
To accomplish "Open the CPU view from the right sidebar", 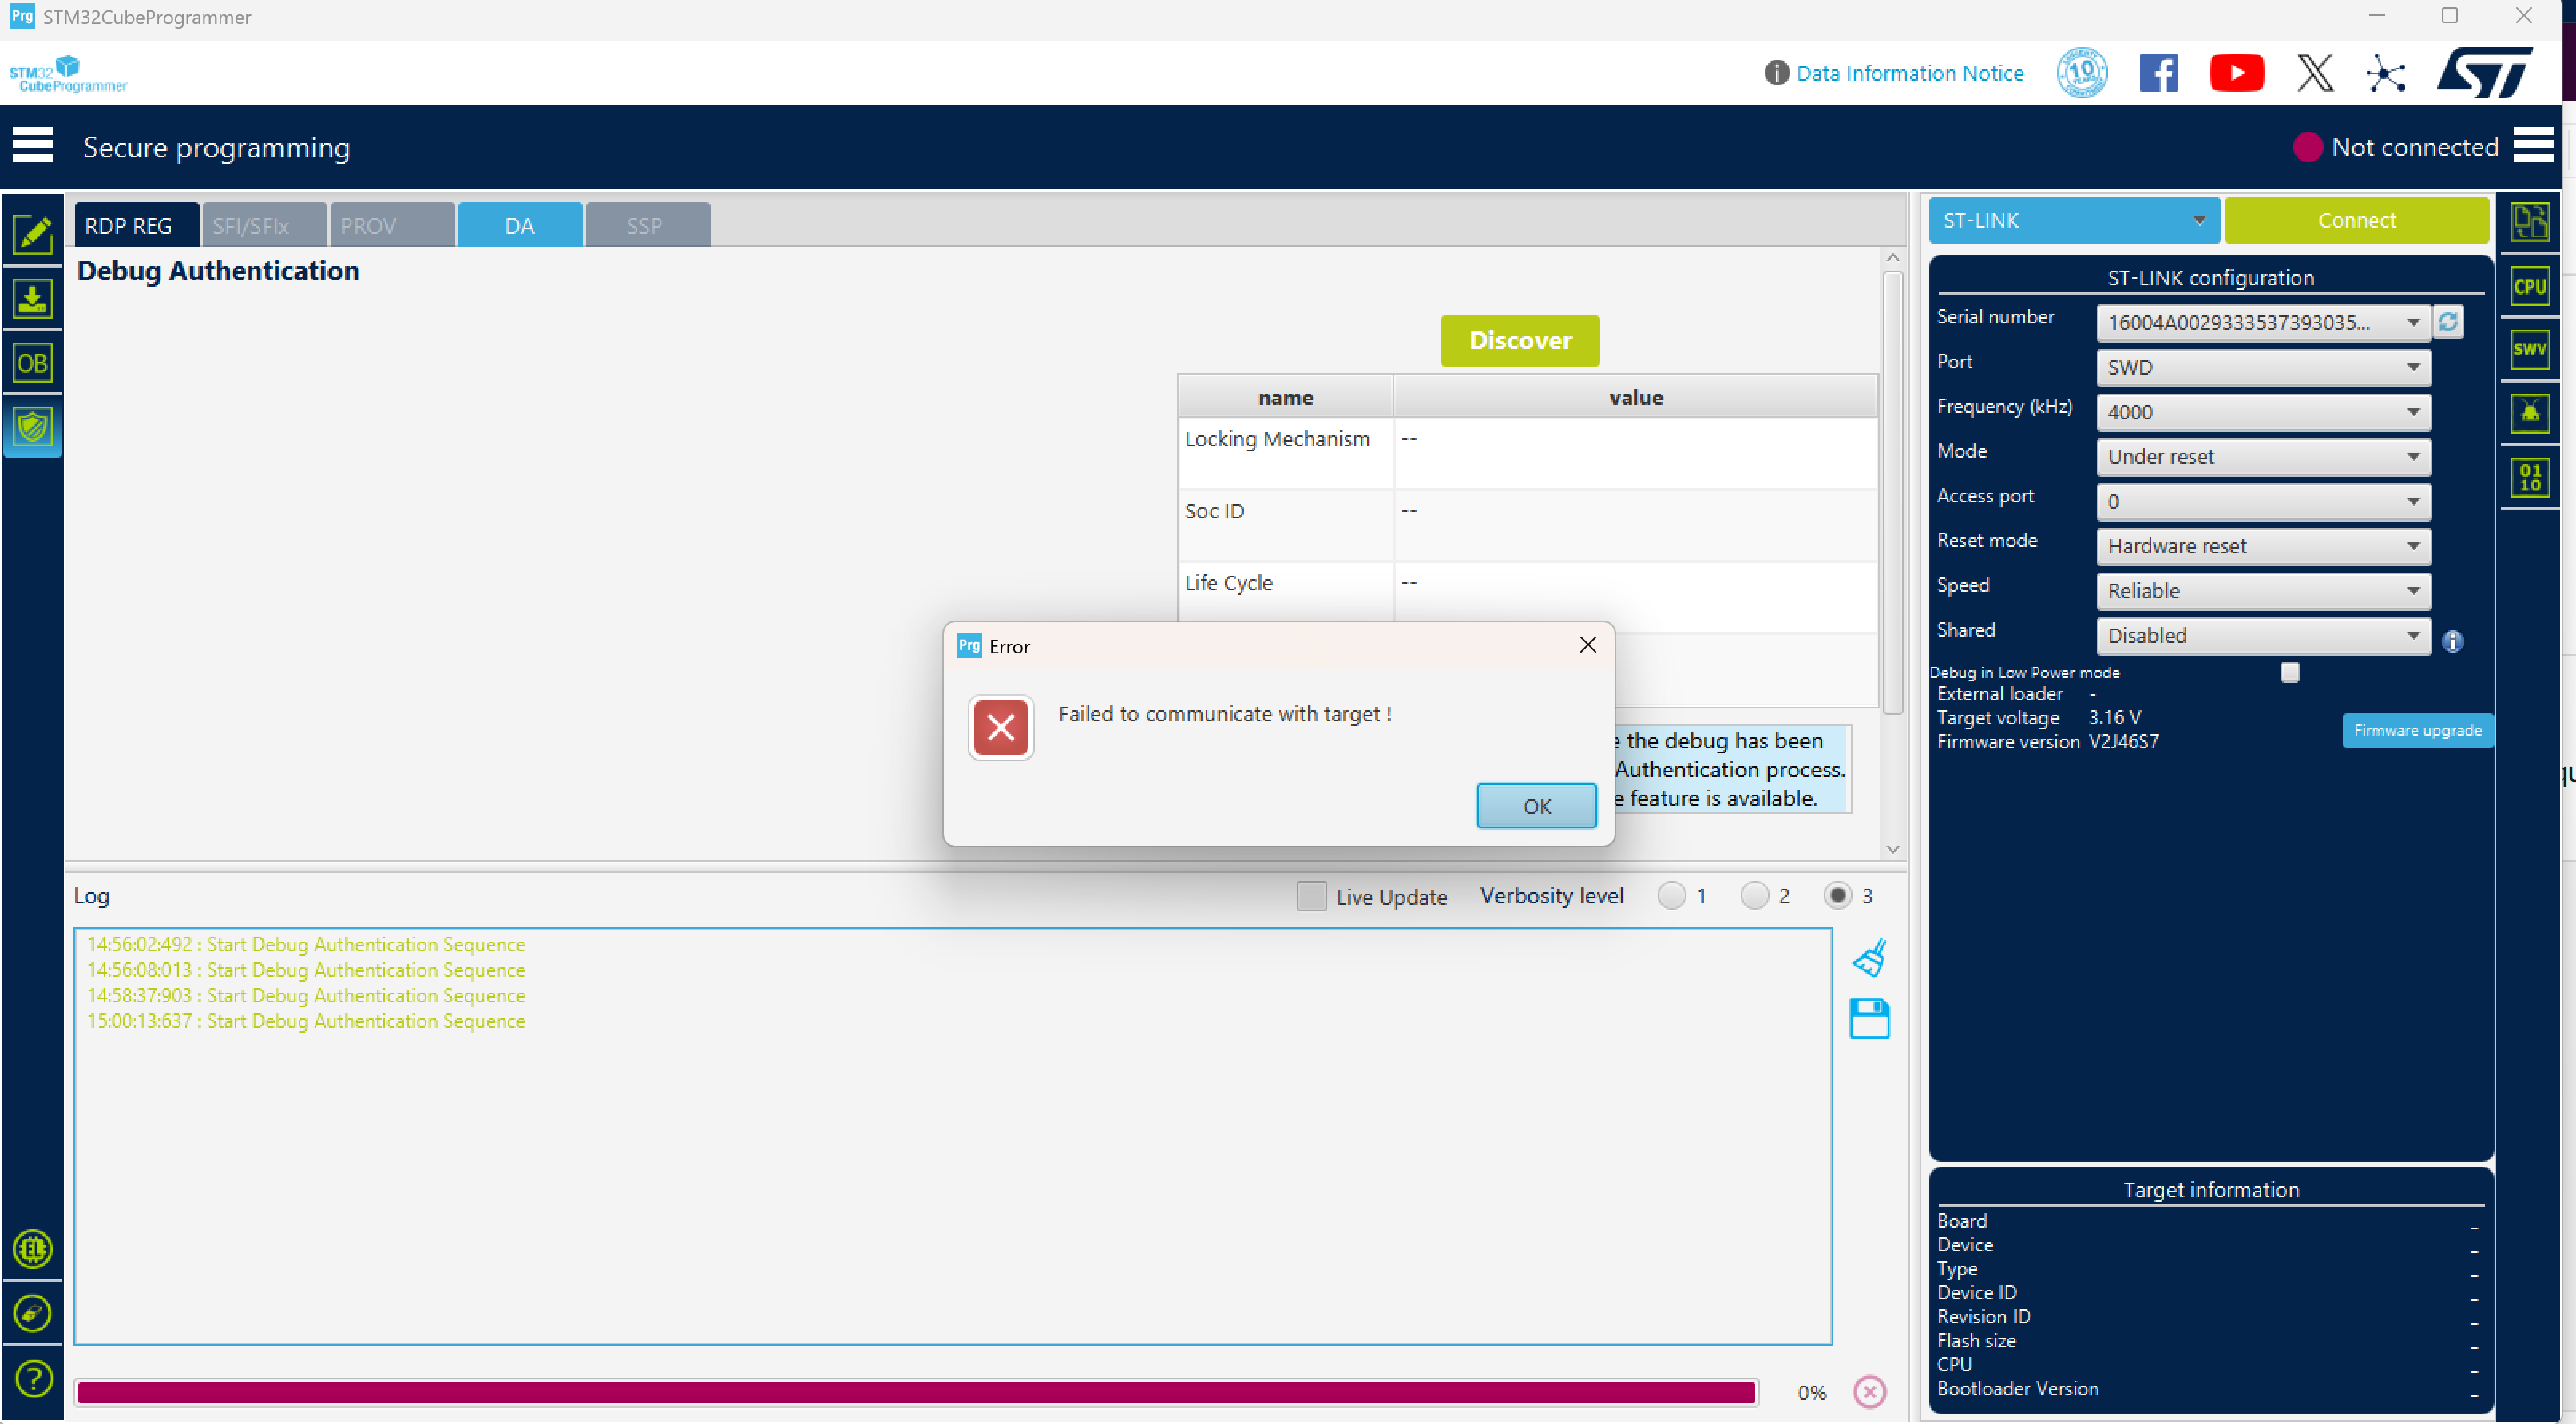I will (2531, 285).
